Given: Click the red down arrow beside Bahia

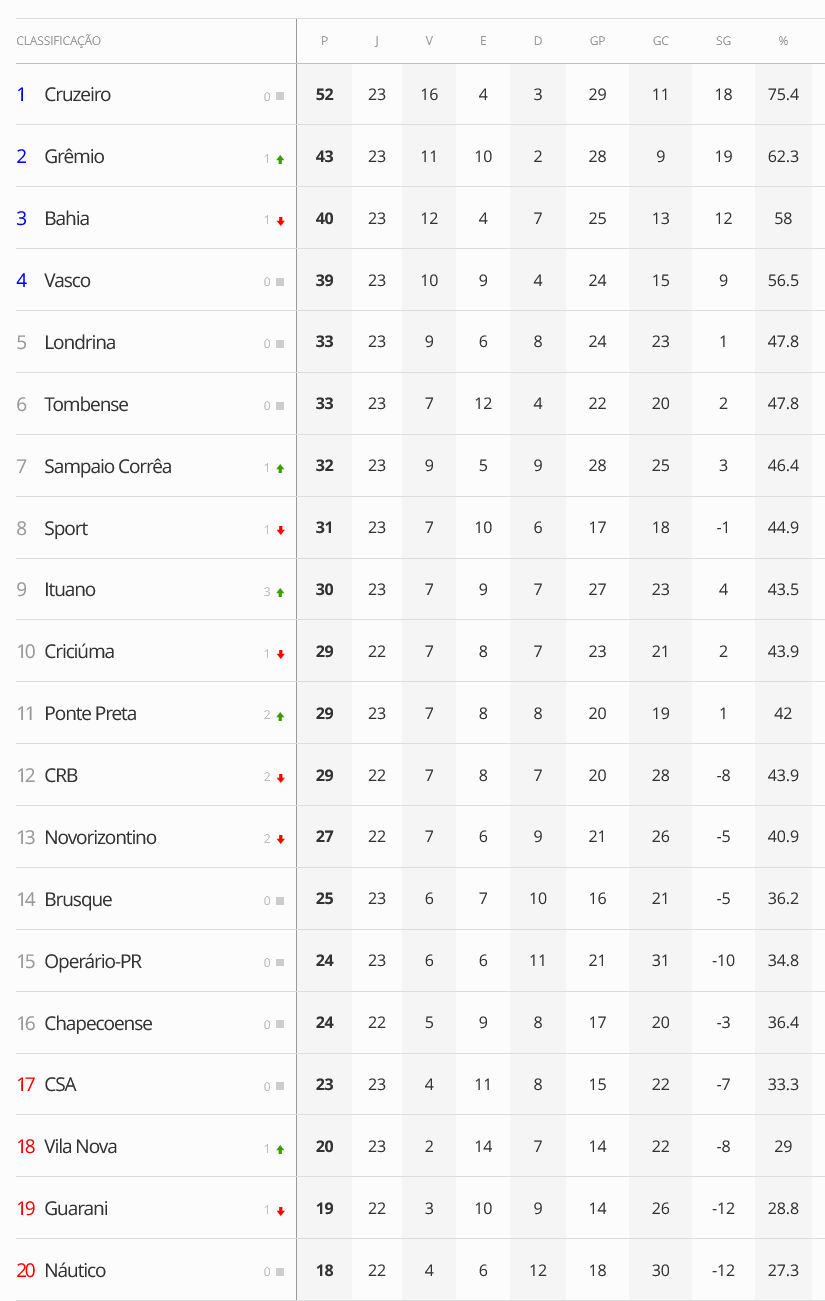Looking at the screenshot, I should tap(280, 221).
